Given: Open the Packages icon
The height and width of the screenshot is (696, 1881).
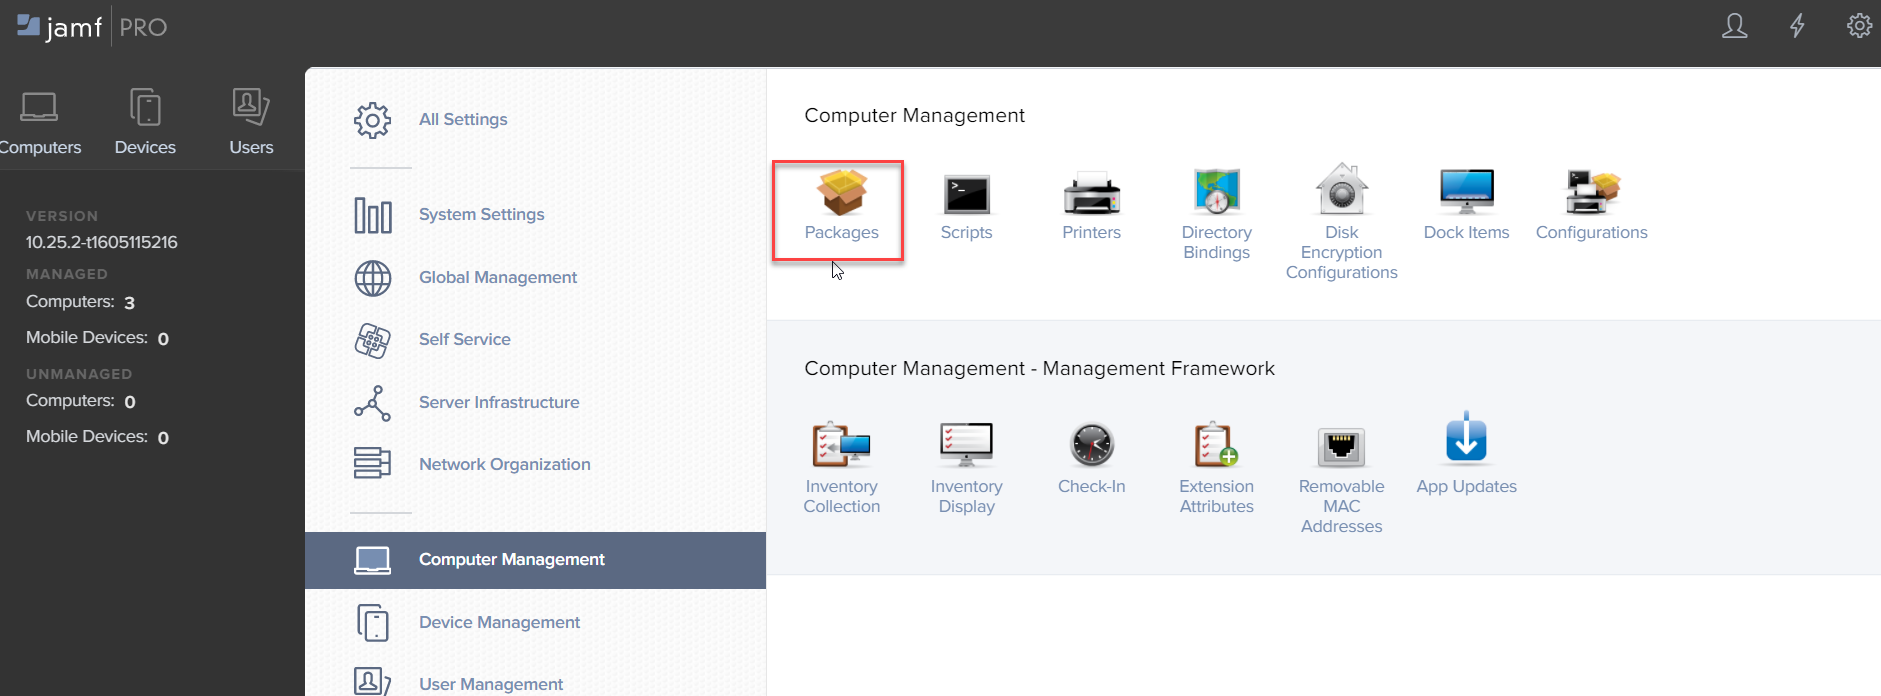Looking at the screenshot, I should pyautogui.click(x=841, y=193).
